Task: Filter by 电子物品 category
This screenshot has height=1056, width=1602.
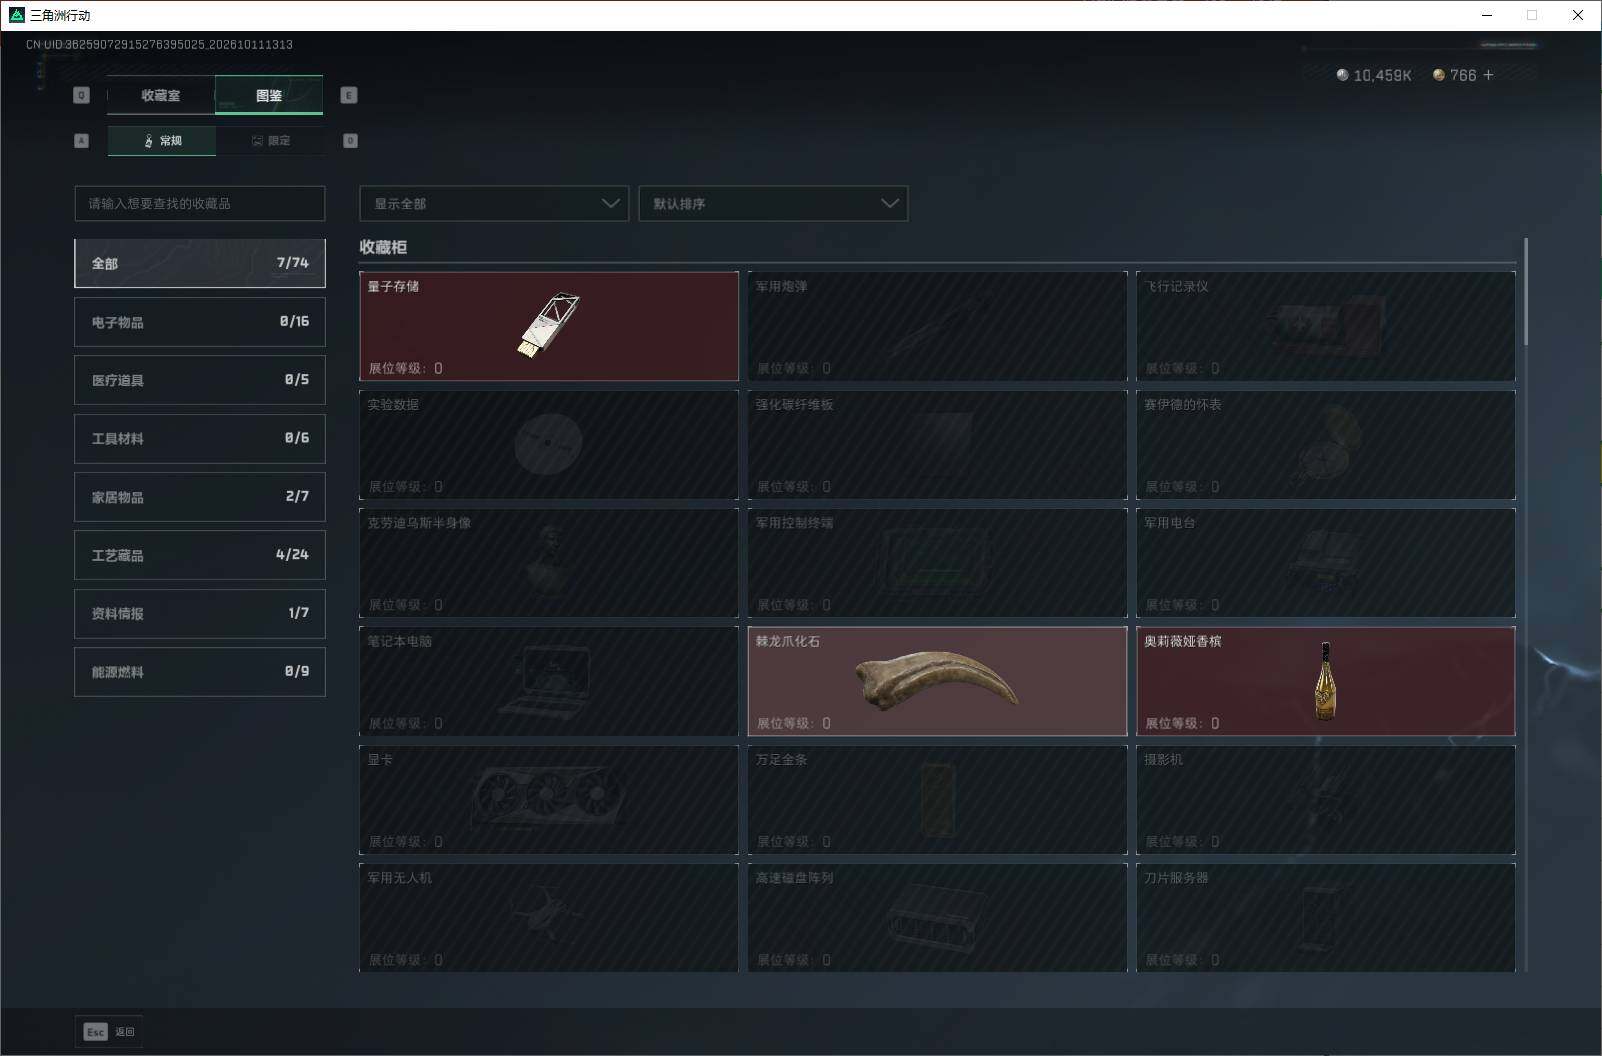Action: pyautogui.click(x=200, y=322)
